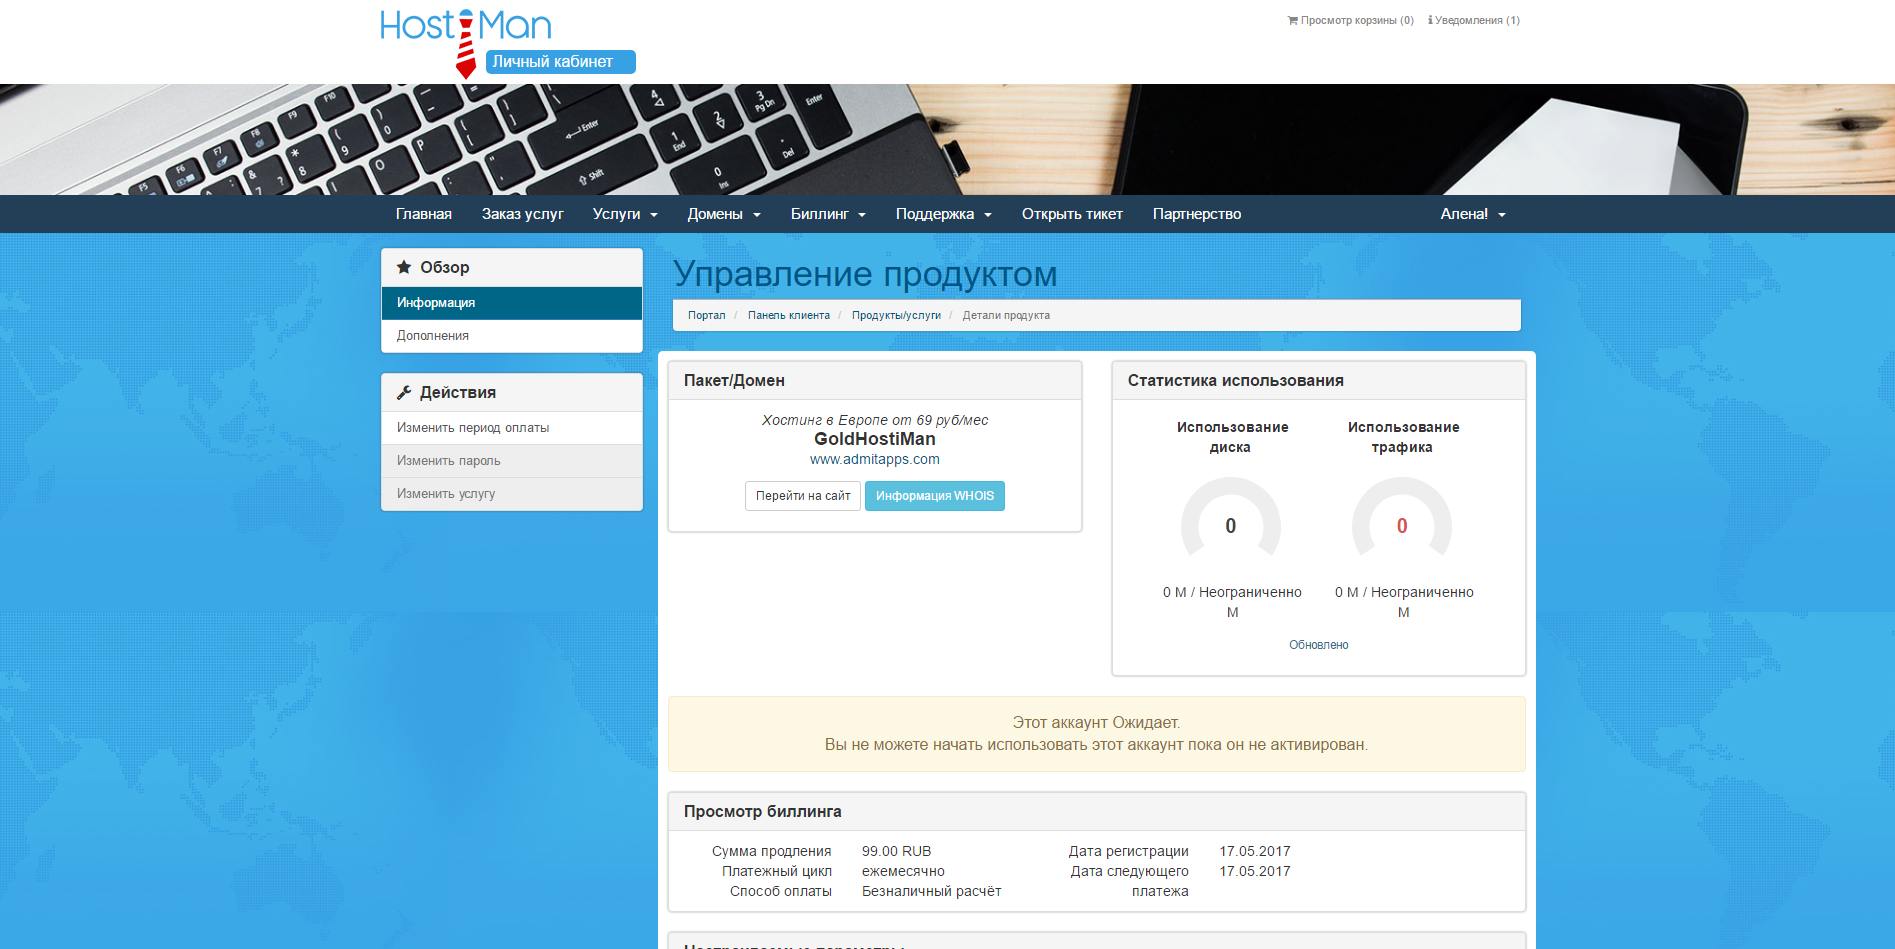1895x949 pixels.
Task: Open Заказ услуг menu item
Action: pos(523,214)
